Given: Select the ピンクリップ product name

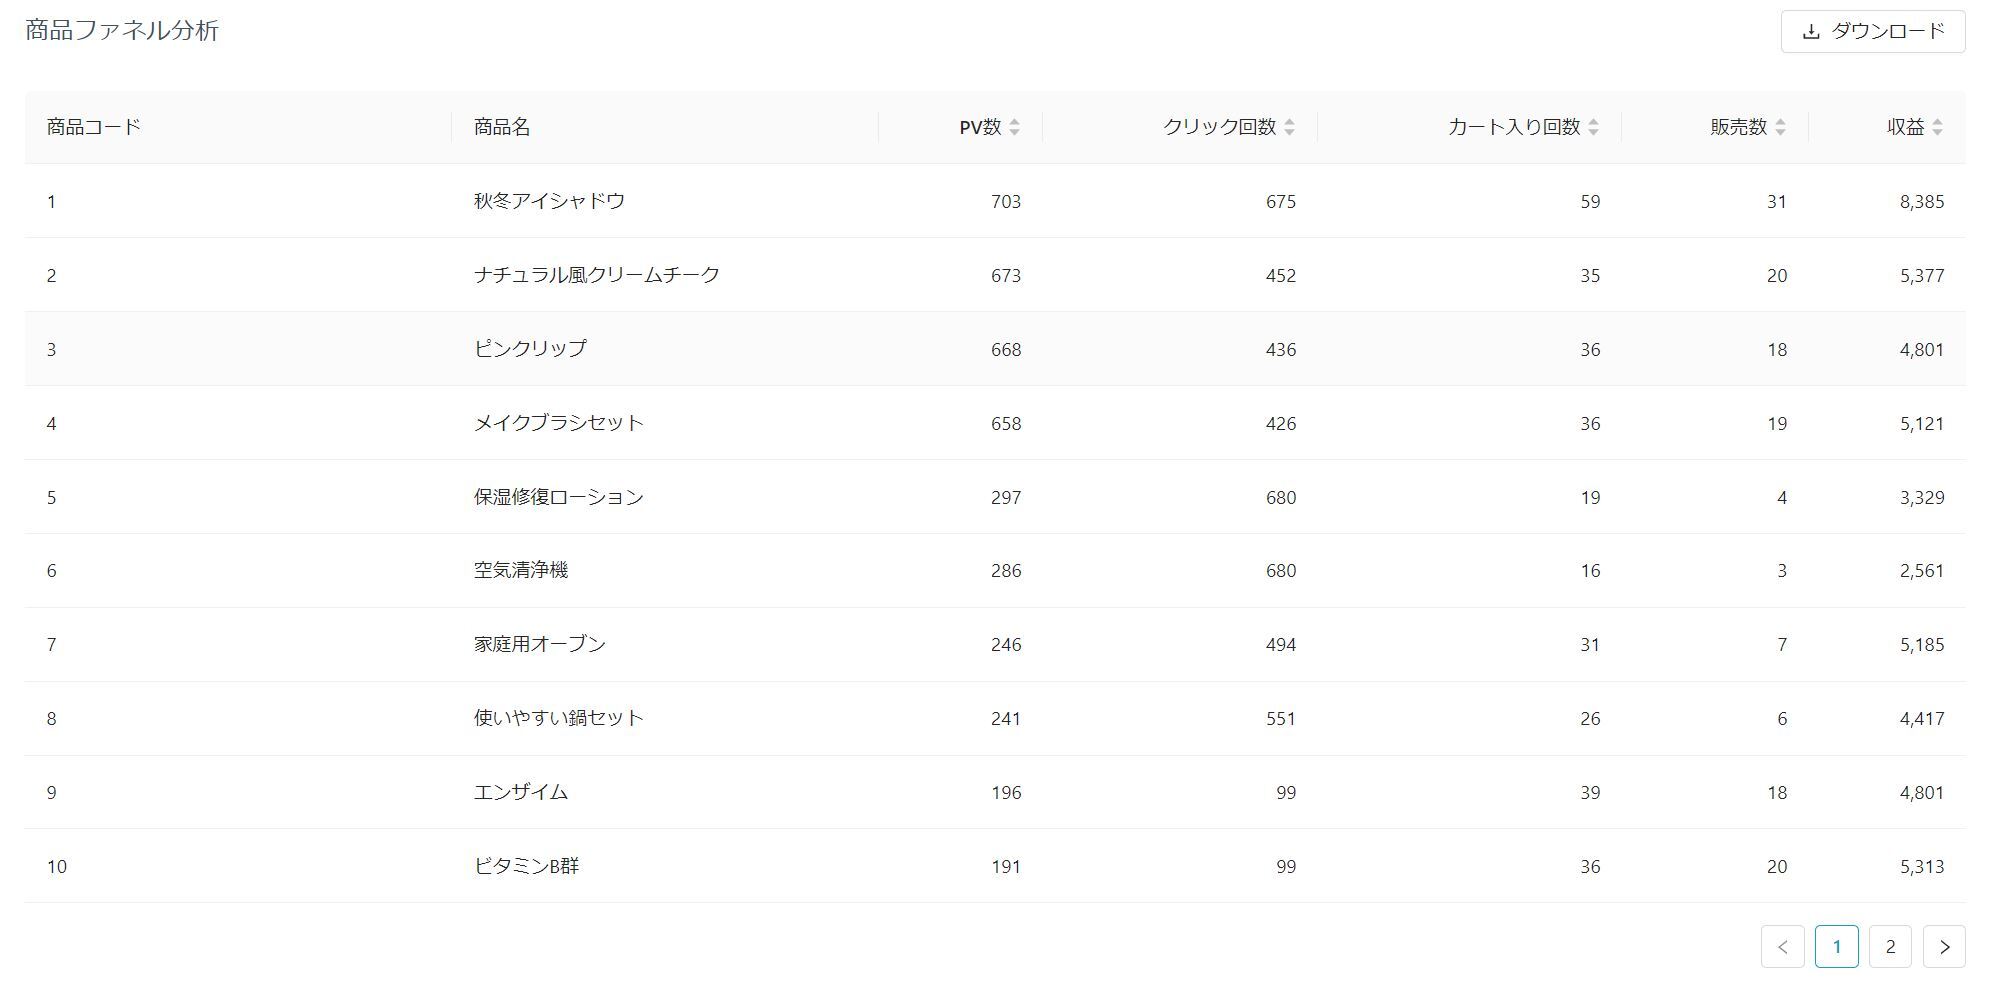Looking at the screenshot, I should (528, 349).
